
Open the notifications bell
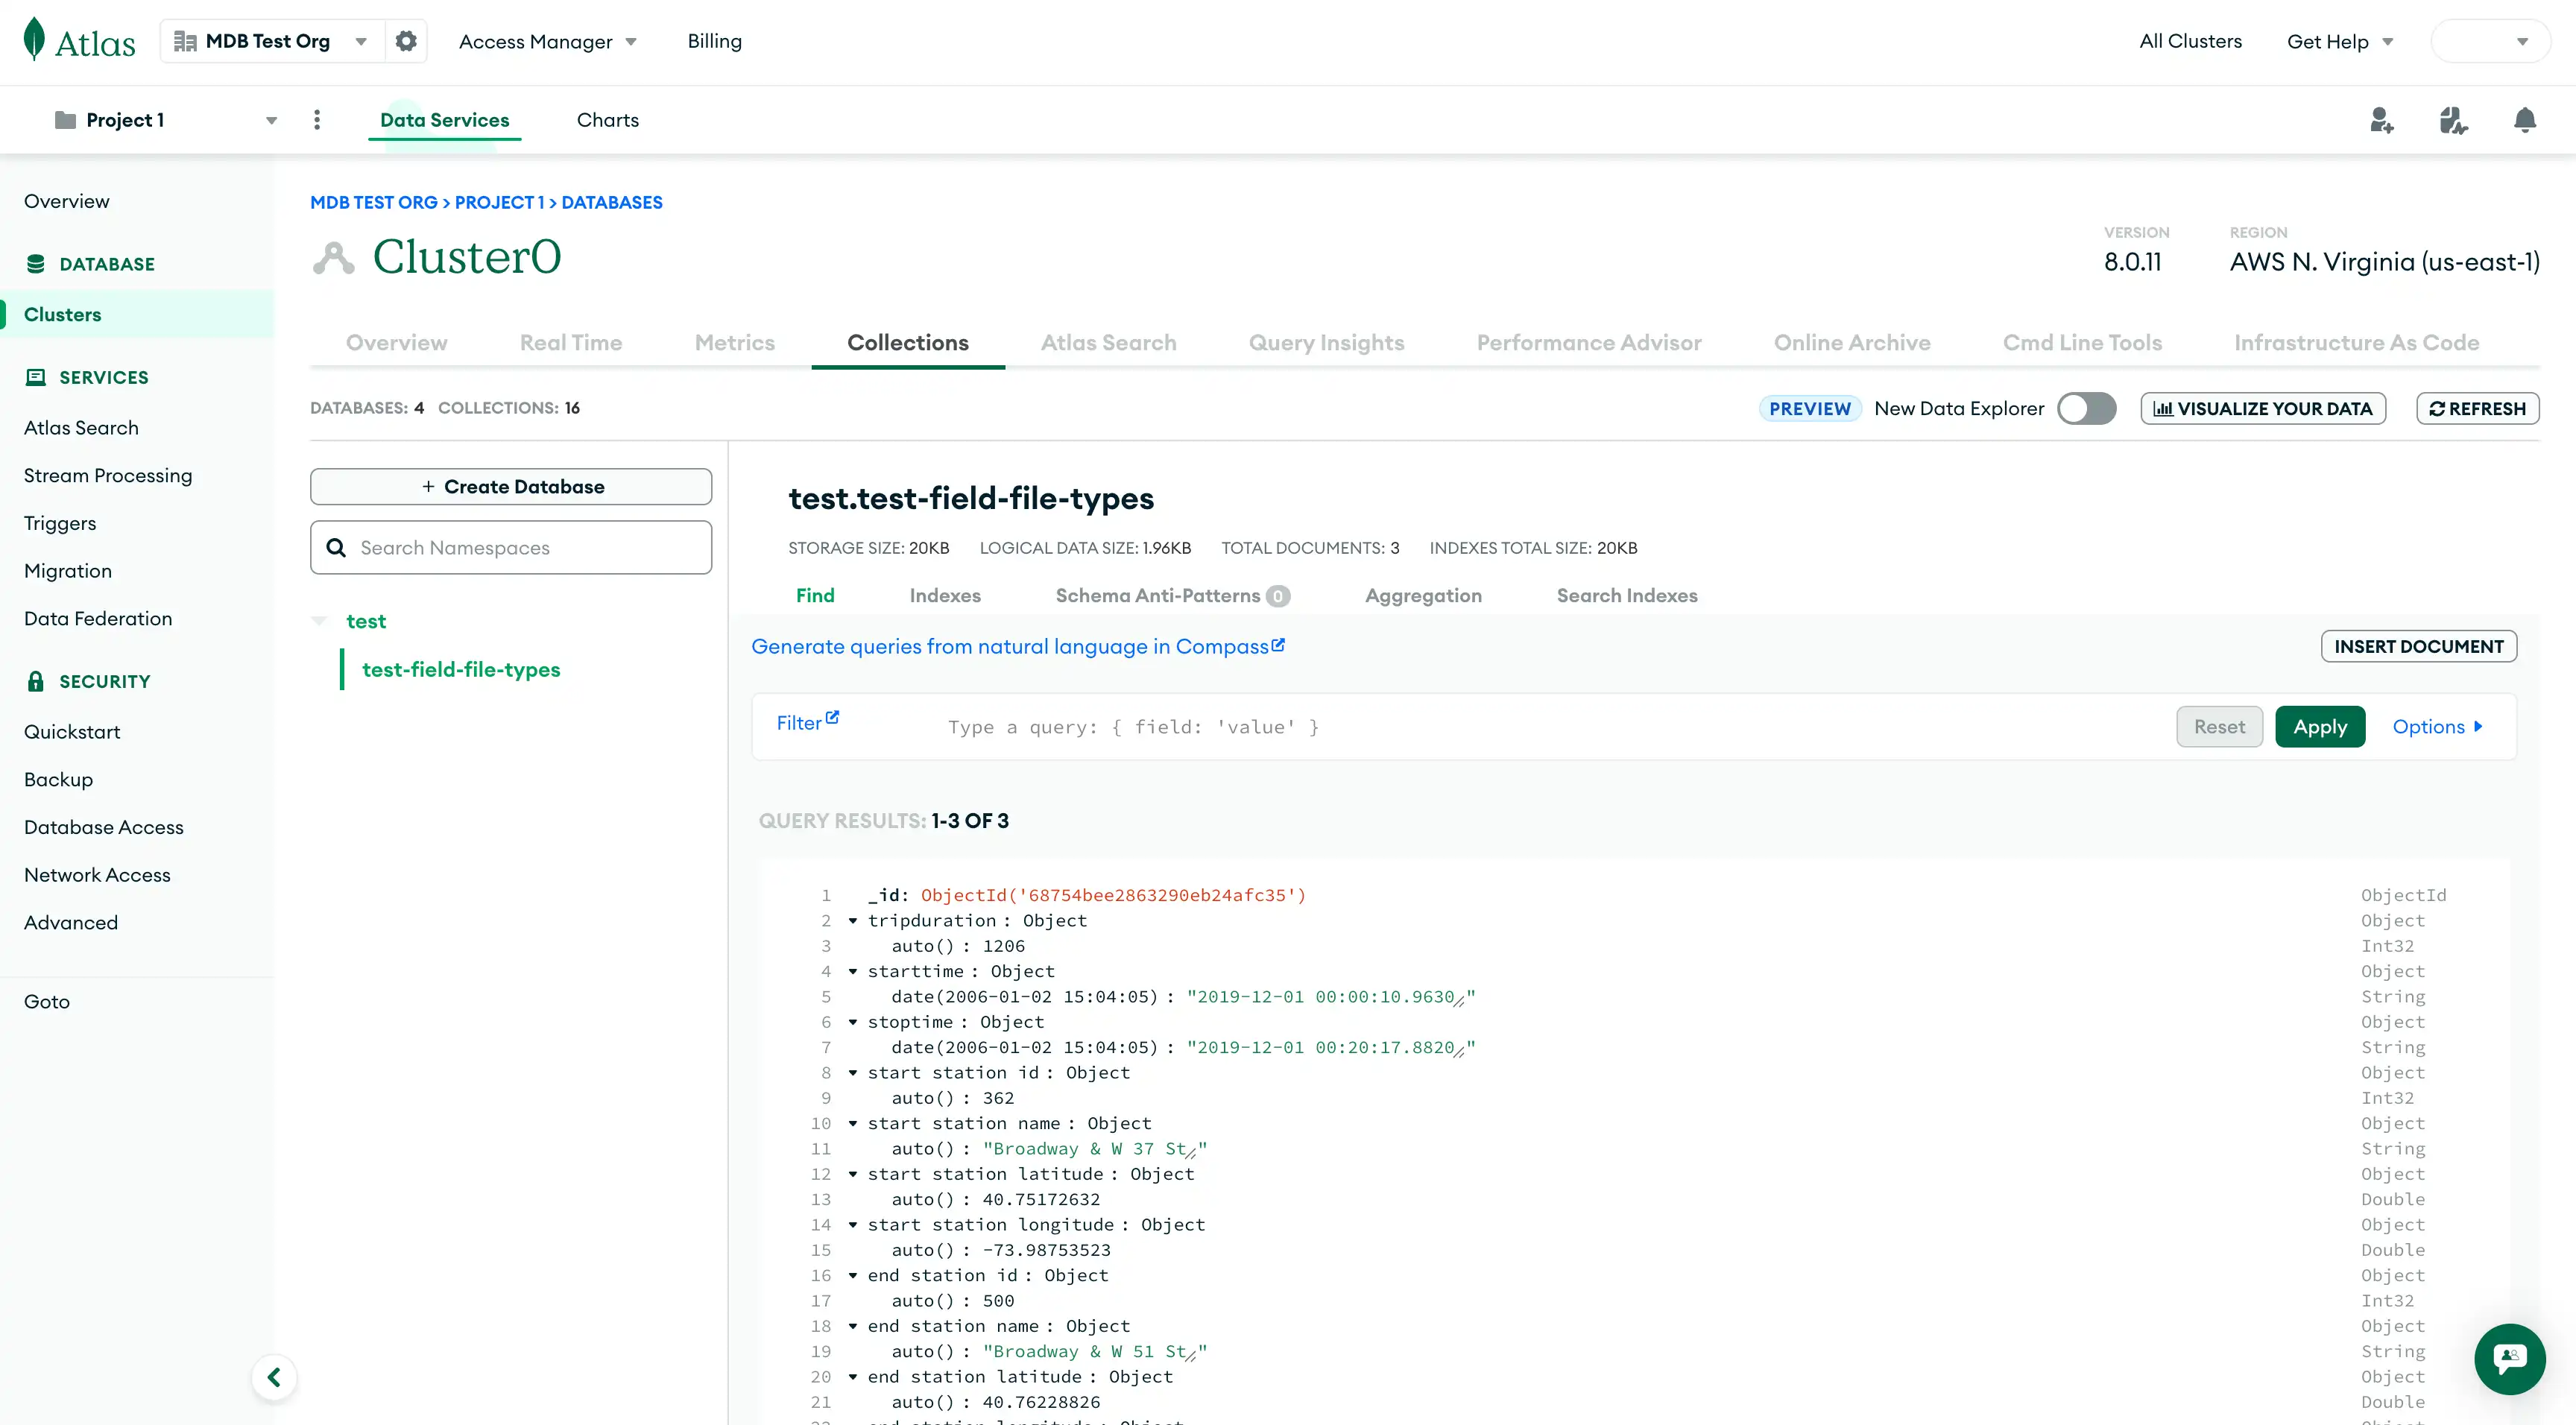(x=2524, y=120)
